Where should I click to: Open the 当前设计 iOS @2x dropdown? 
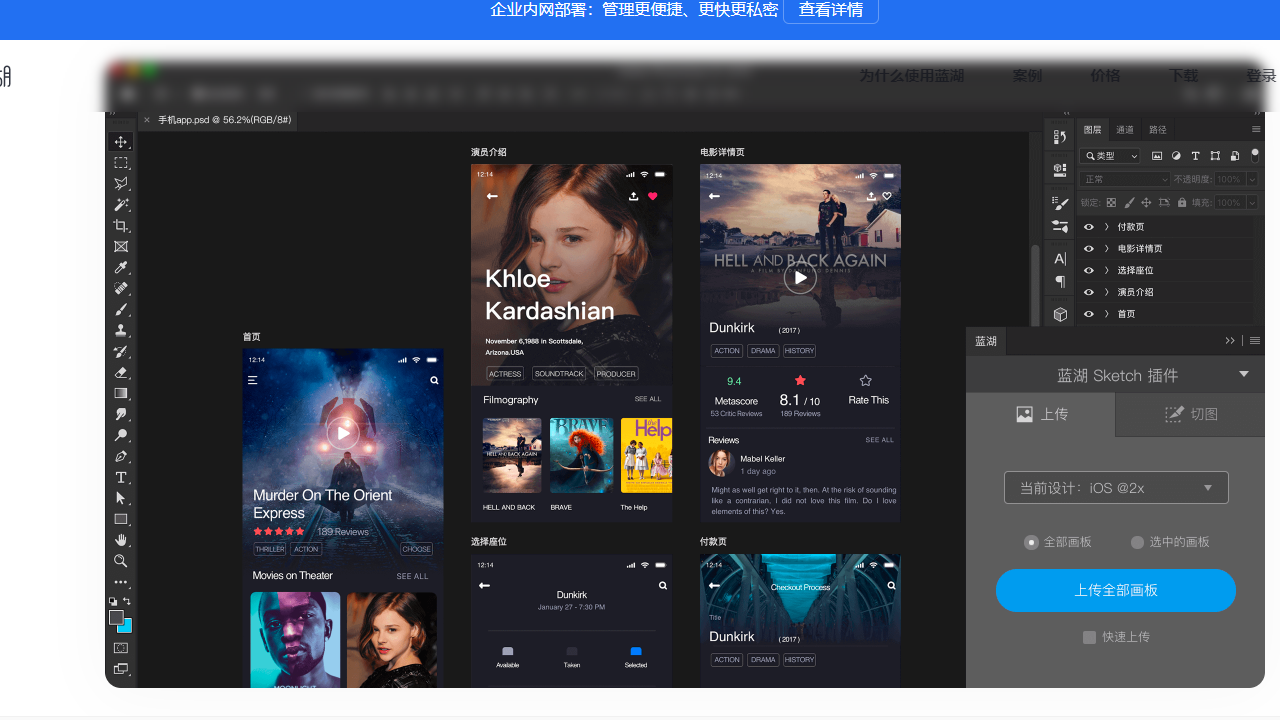[x=1116, y=488]
